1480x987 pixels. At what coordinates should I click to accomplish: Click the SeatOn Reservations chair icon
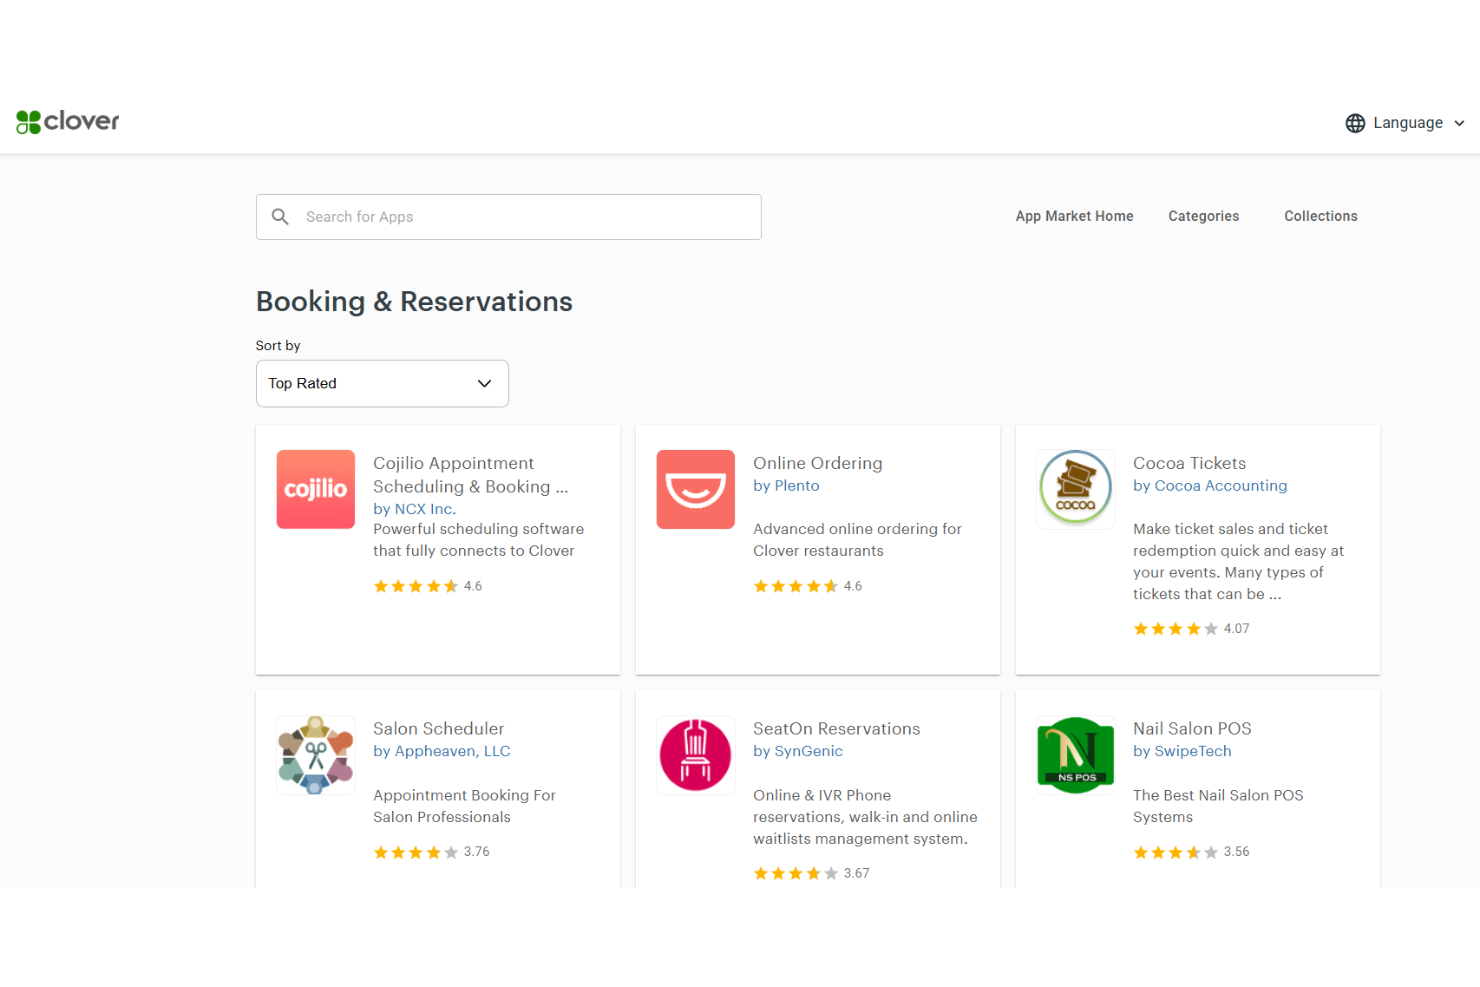[x=696, y=755]
